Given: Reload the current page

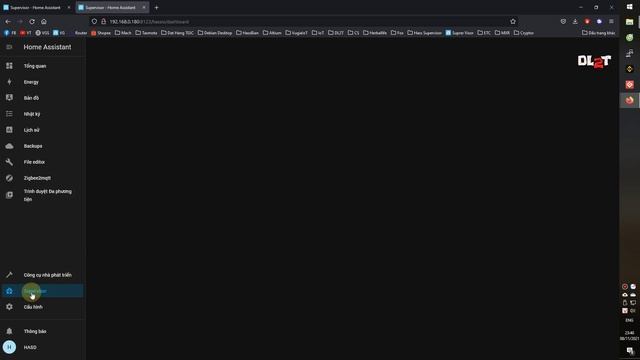Looking at the screenshot, I should point(32,21).
